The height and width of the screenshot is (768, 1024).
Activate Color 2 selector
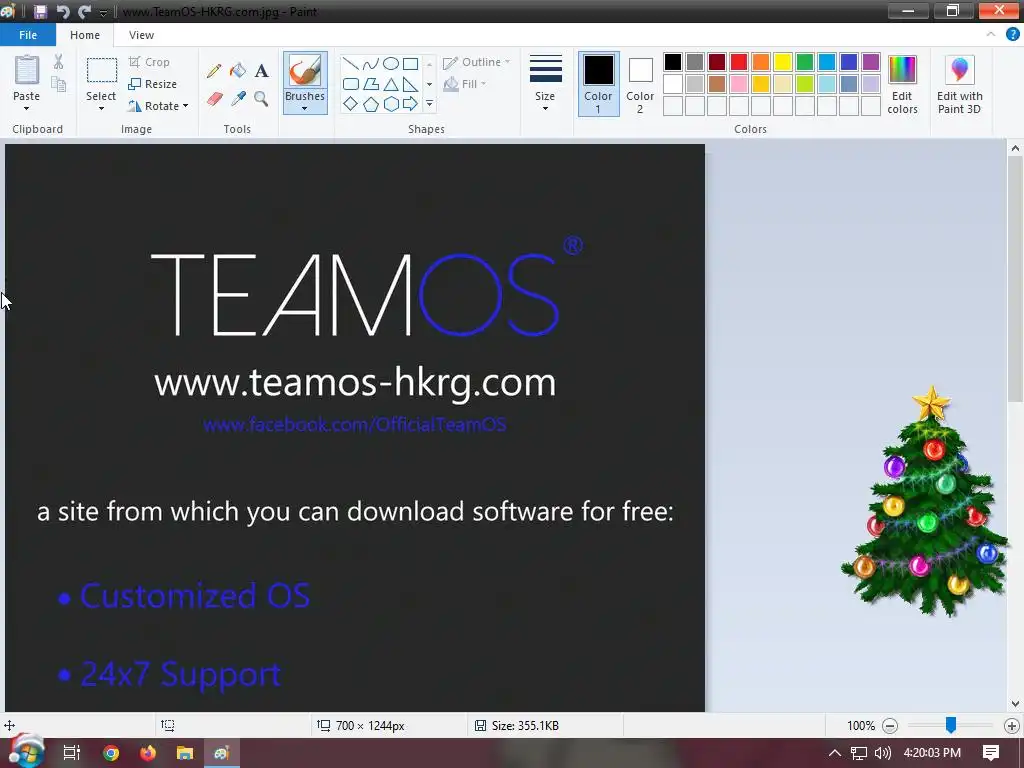tap(640, 84)
